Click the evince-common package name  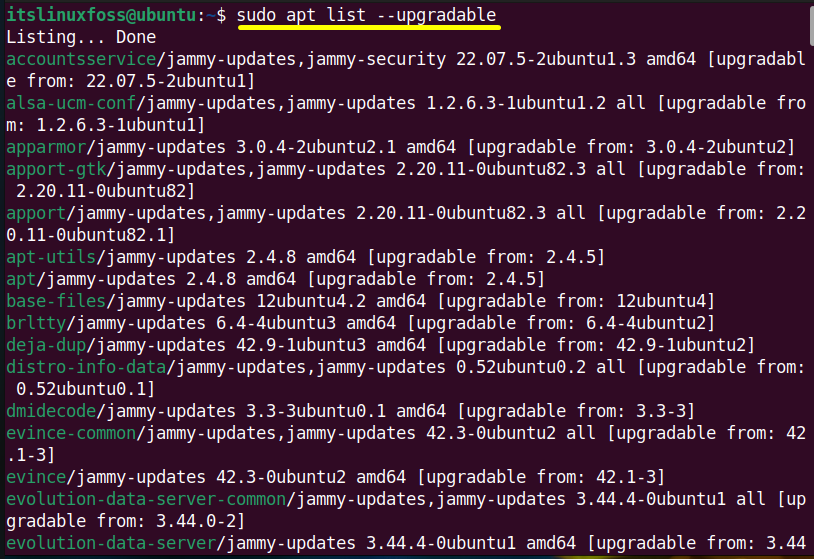[x=71, y=433]
